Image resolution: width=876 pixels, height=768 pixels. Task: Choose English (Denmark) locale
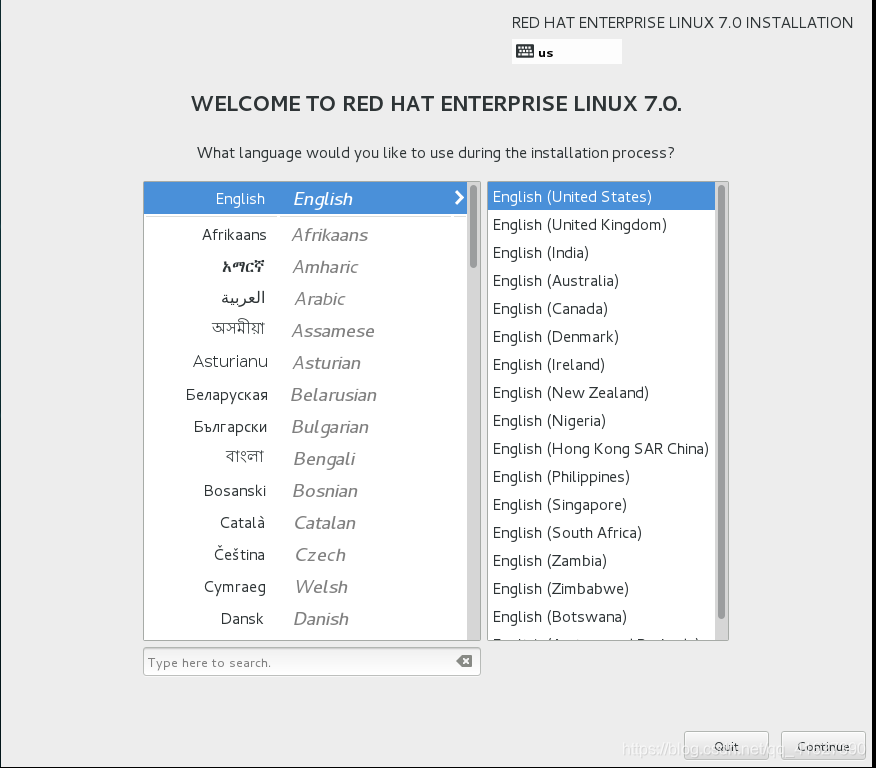[601, 336]
